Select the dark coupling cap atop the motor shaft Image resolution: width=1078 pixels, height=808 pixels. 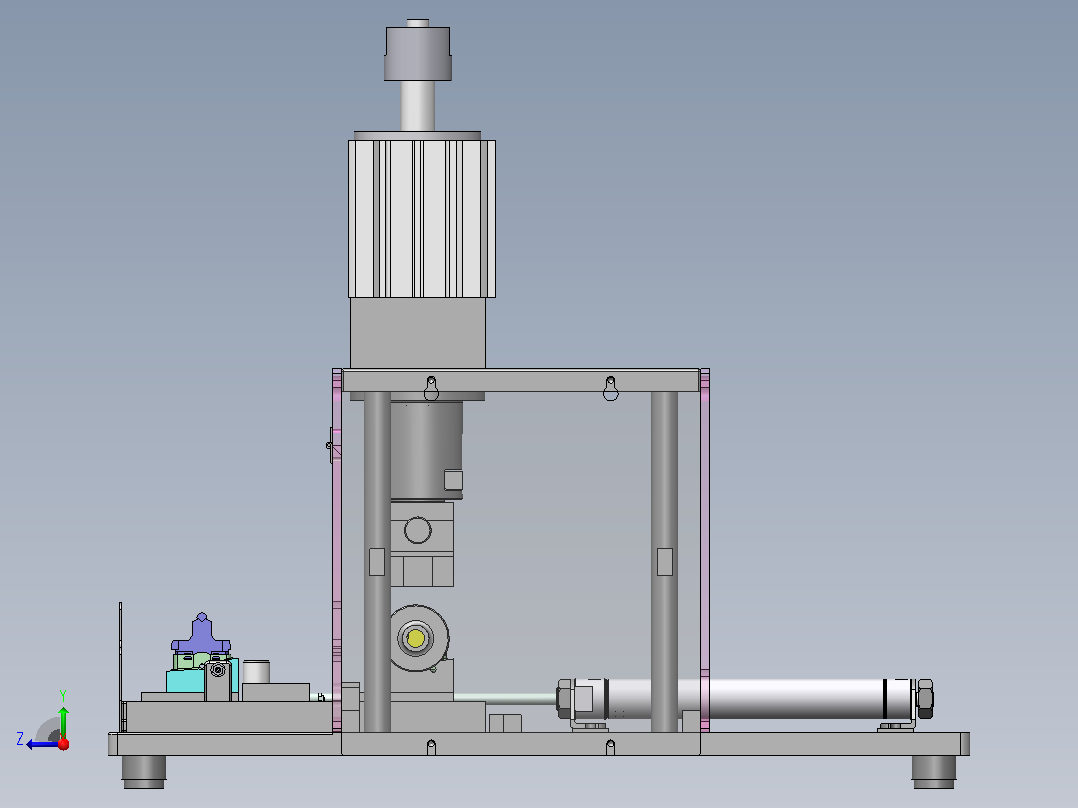pos(417,54)
